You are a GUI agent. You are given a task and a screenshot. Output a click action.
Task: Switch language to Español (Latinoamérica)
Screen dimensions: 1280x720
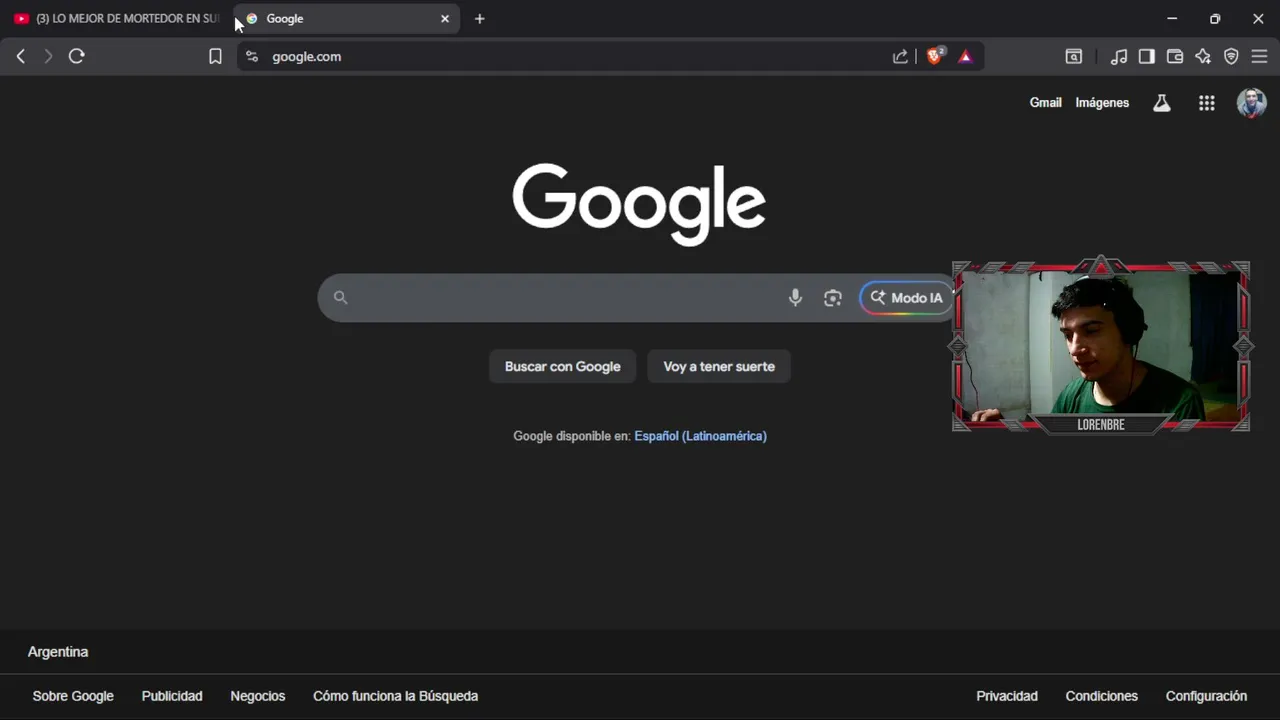pyautogui.click(x=700, y=436)
